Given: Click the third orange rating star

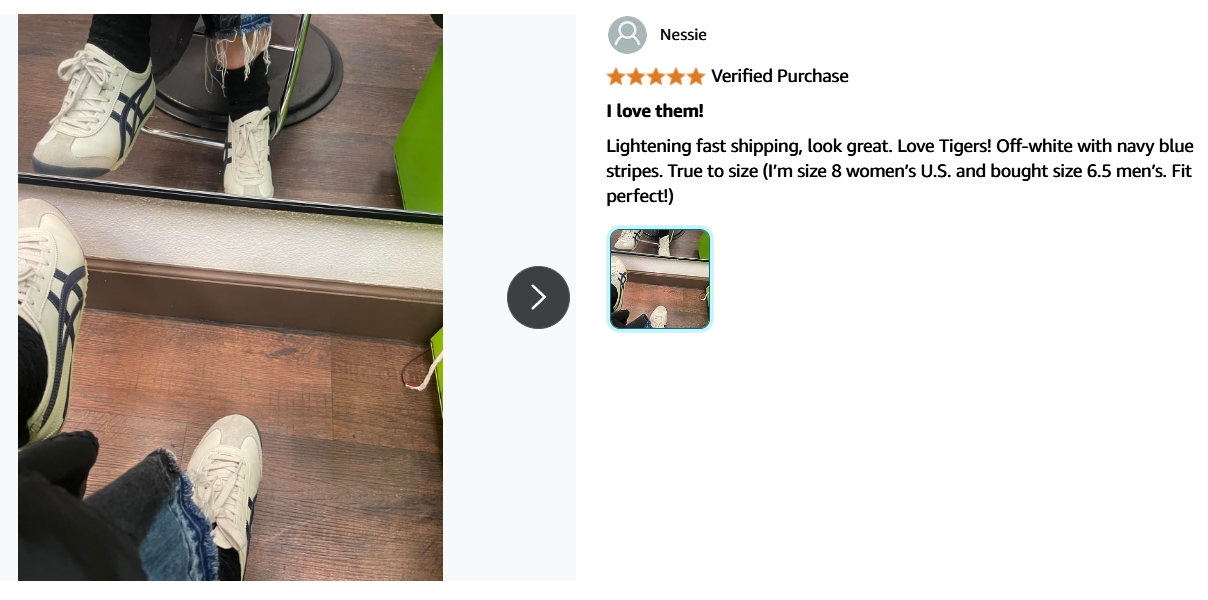Looking at the screenshot, I should click(656, 76).
